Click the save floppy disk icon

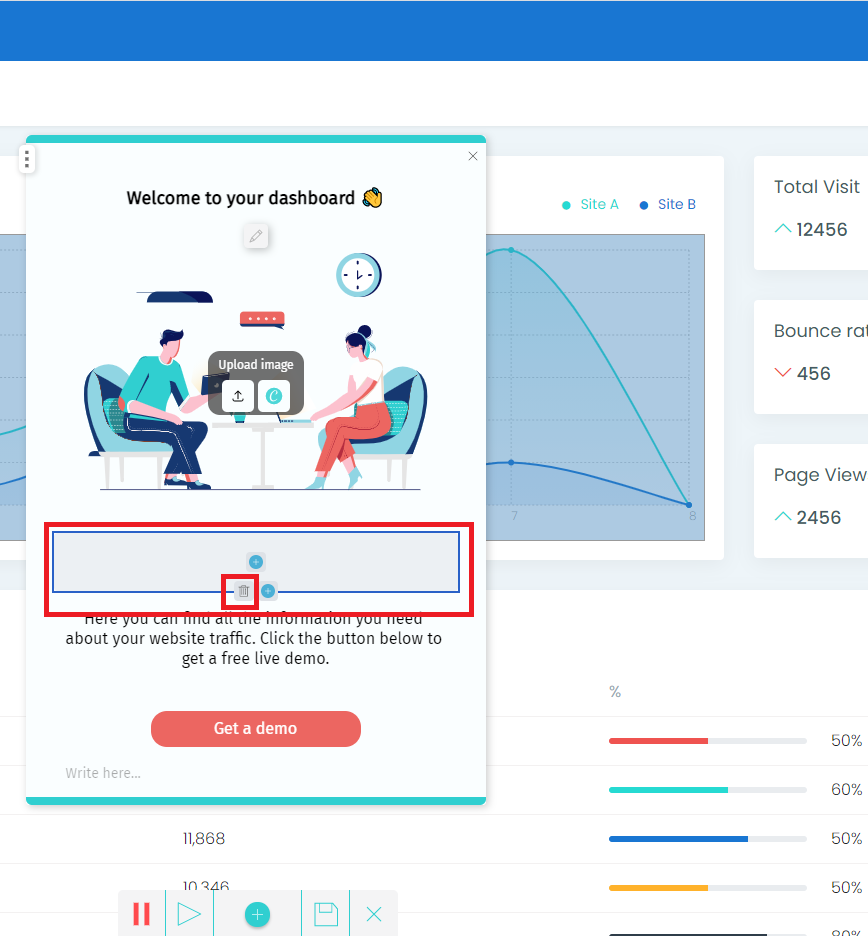pyautogui.click(x=325, y=914)
